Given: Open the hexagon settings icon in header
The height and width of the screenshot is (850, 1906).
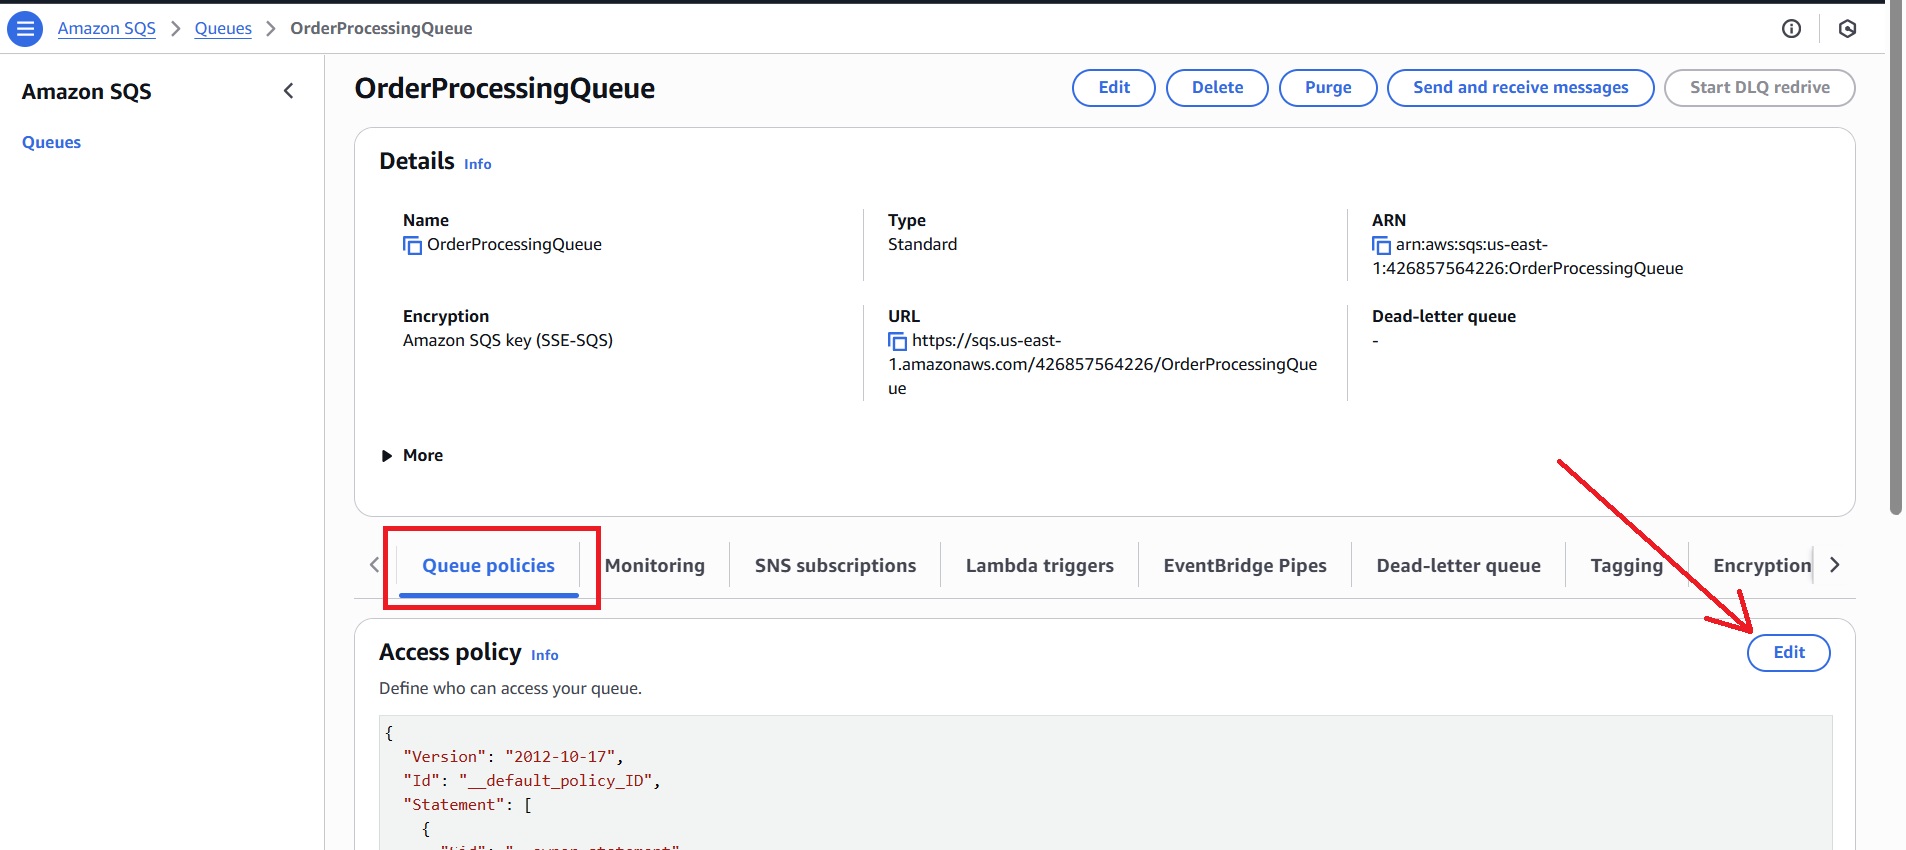Looking at the screenshot, I should click(x=1847, y=29).
